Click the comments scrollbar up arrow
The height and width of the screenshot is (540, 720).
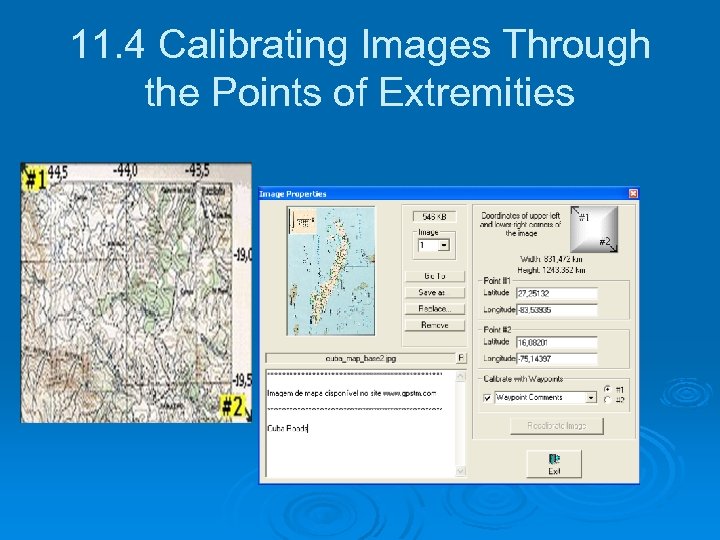(461, 377)
